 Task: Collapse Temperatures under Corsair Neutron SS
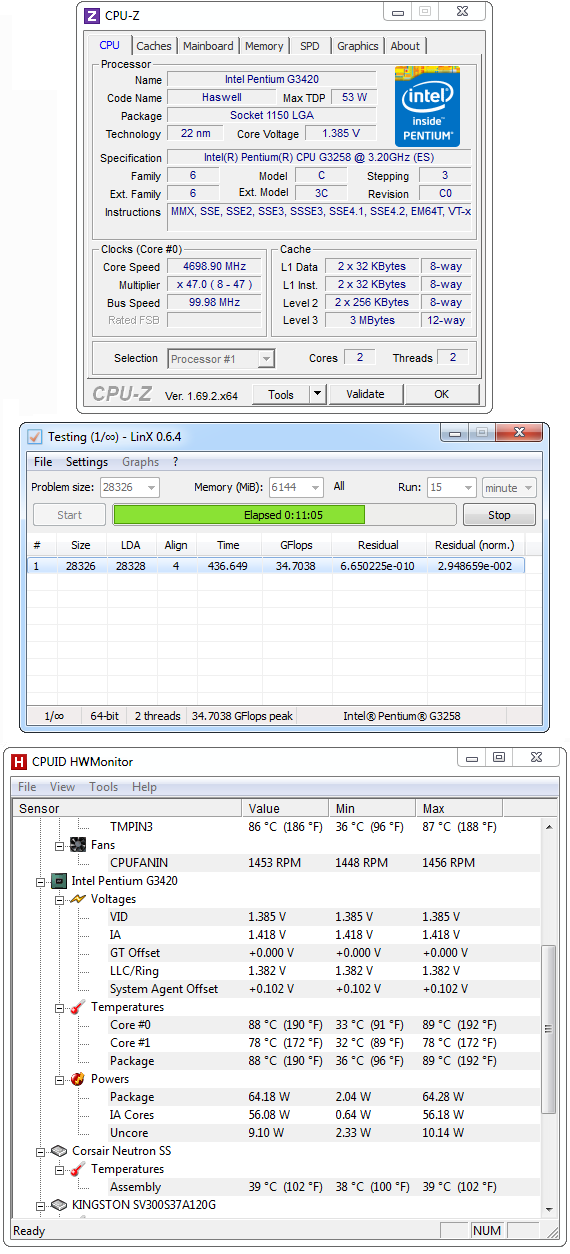[59, 1169]
